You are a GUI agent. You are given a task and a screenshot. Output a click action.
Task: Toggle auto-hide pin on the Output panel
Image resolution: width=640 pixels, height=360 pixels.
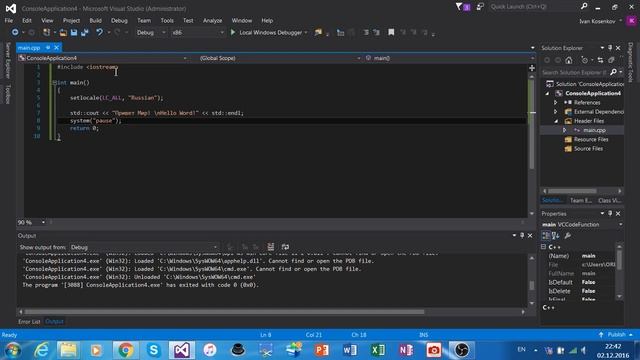click(522, 236)
